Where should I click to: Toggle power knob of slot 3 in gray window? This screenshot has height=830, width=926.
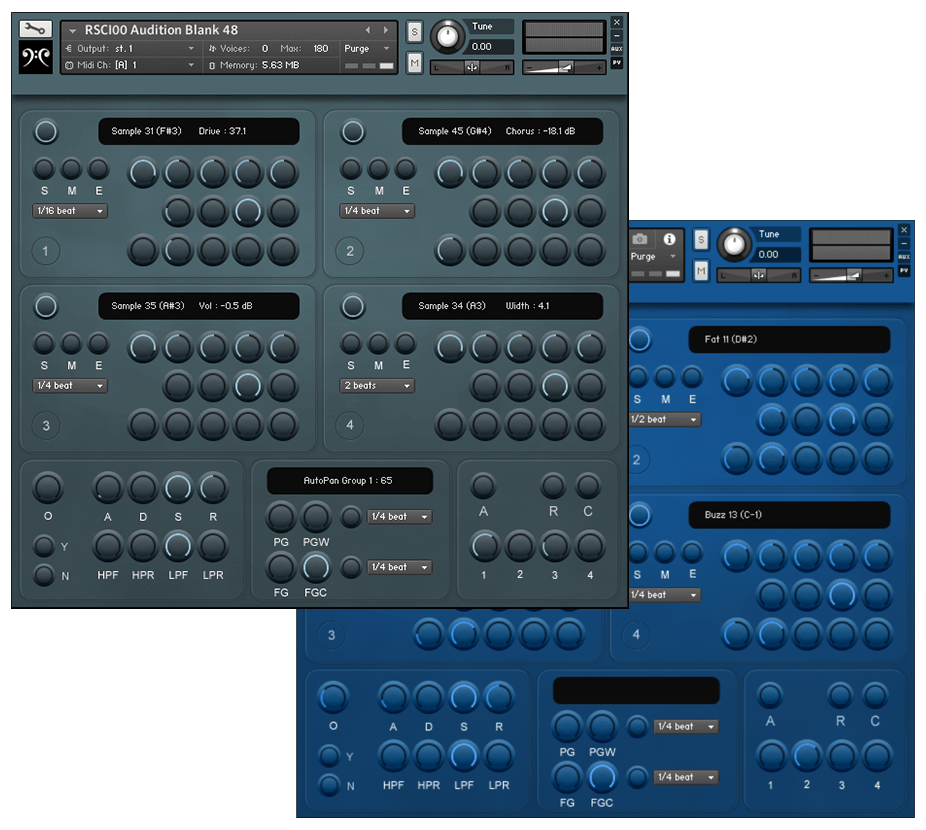coord(46,307)
